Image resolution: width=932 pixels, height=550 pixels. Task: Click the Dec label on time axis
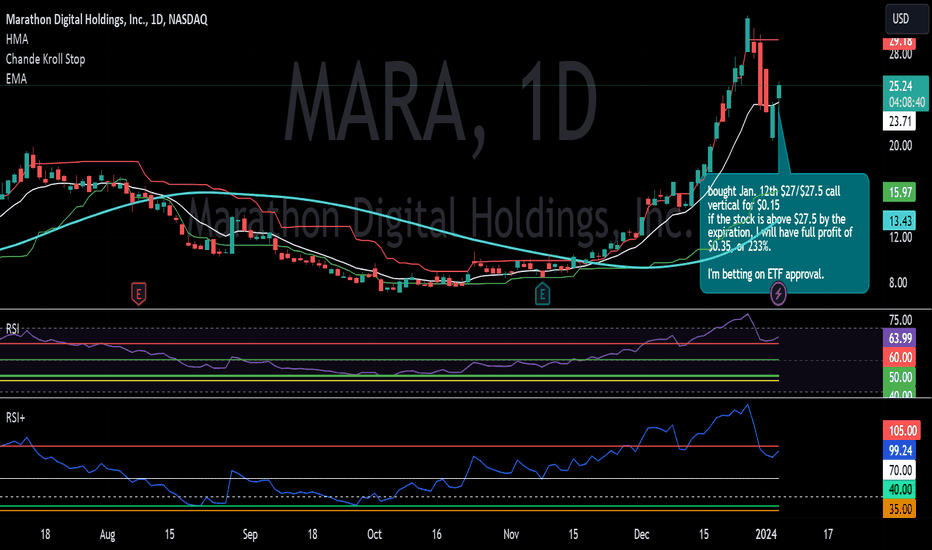[x=641, y=535]
